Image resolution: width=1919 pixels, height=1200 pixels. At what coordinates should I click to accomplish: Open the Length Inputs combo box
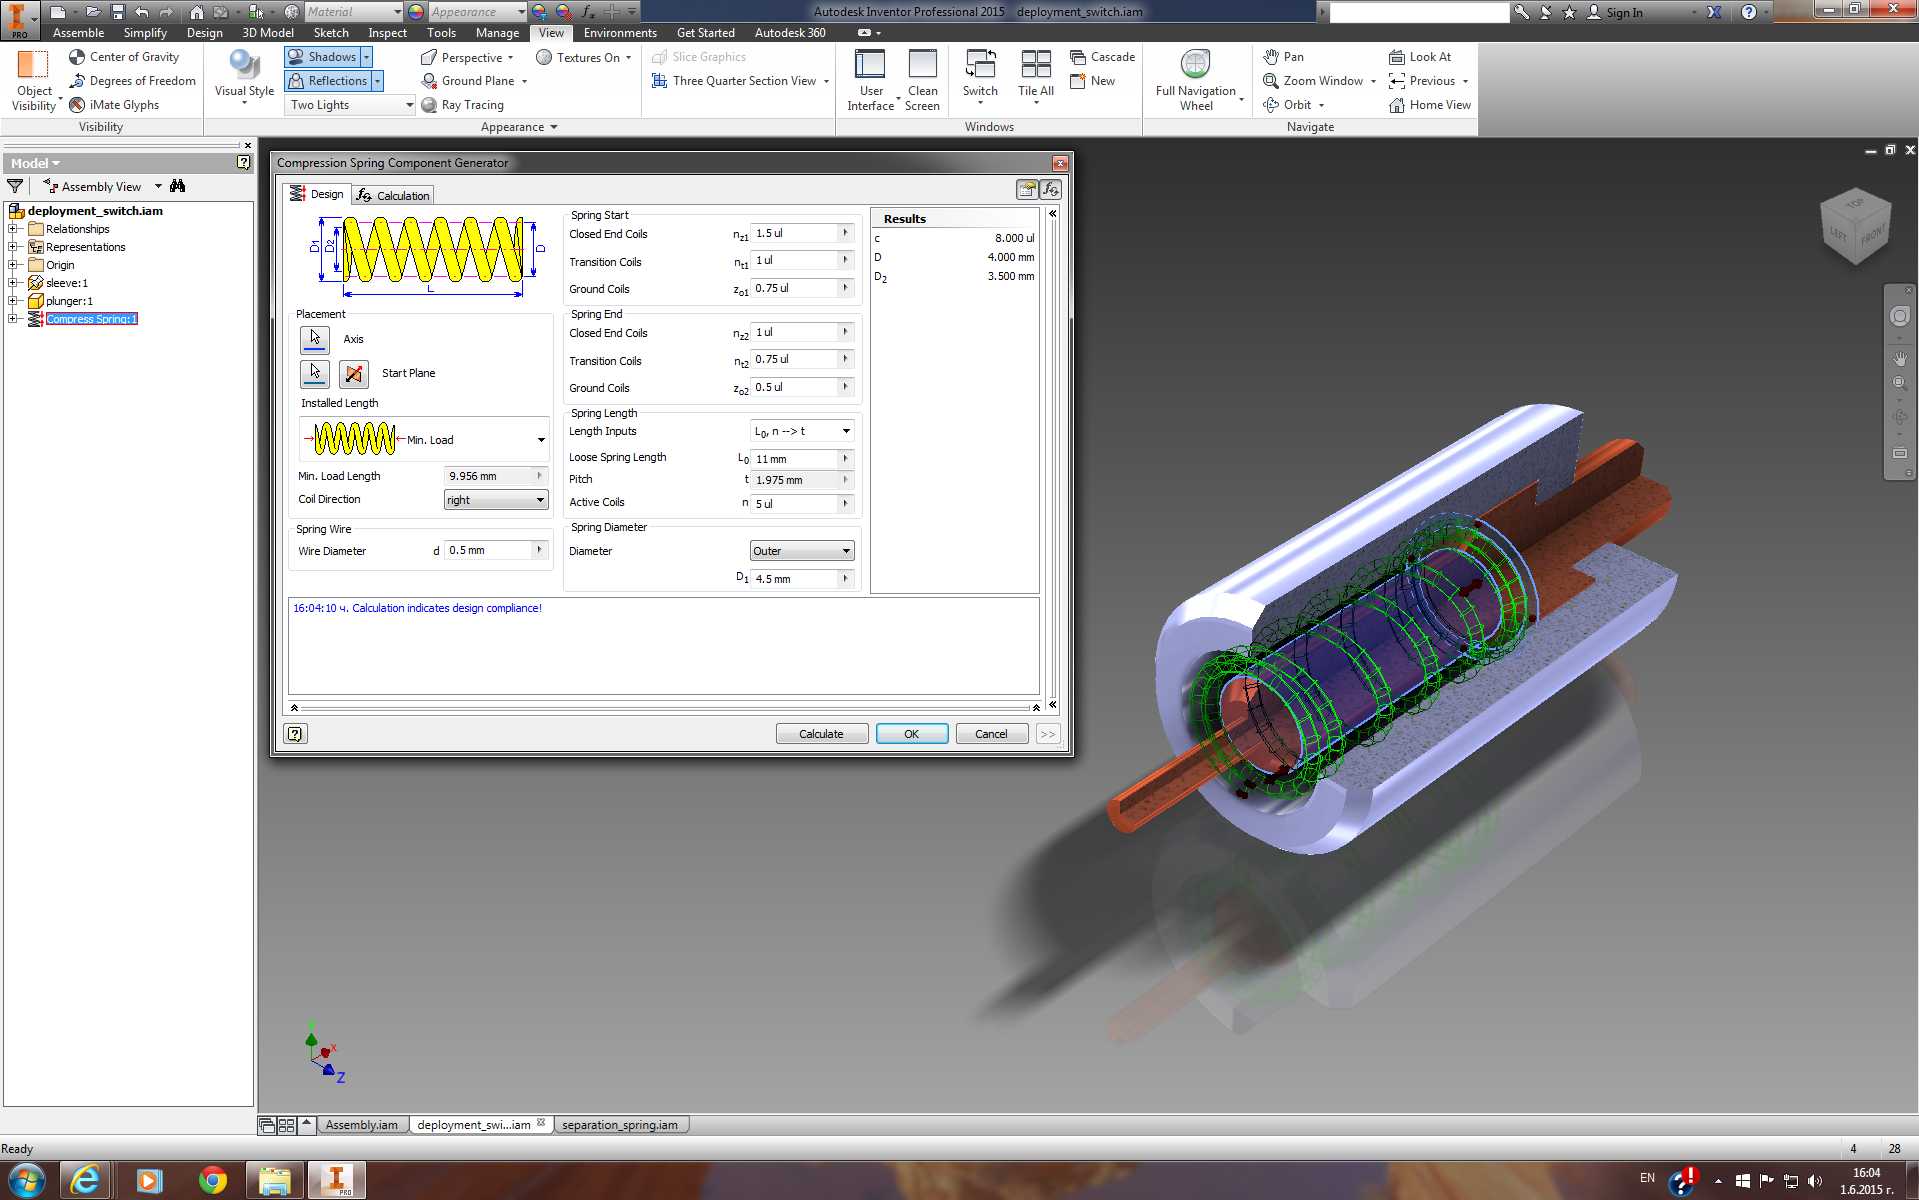(802, 431)
